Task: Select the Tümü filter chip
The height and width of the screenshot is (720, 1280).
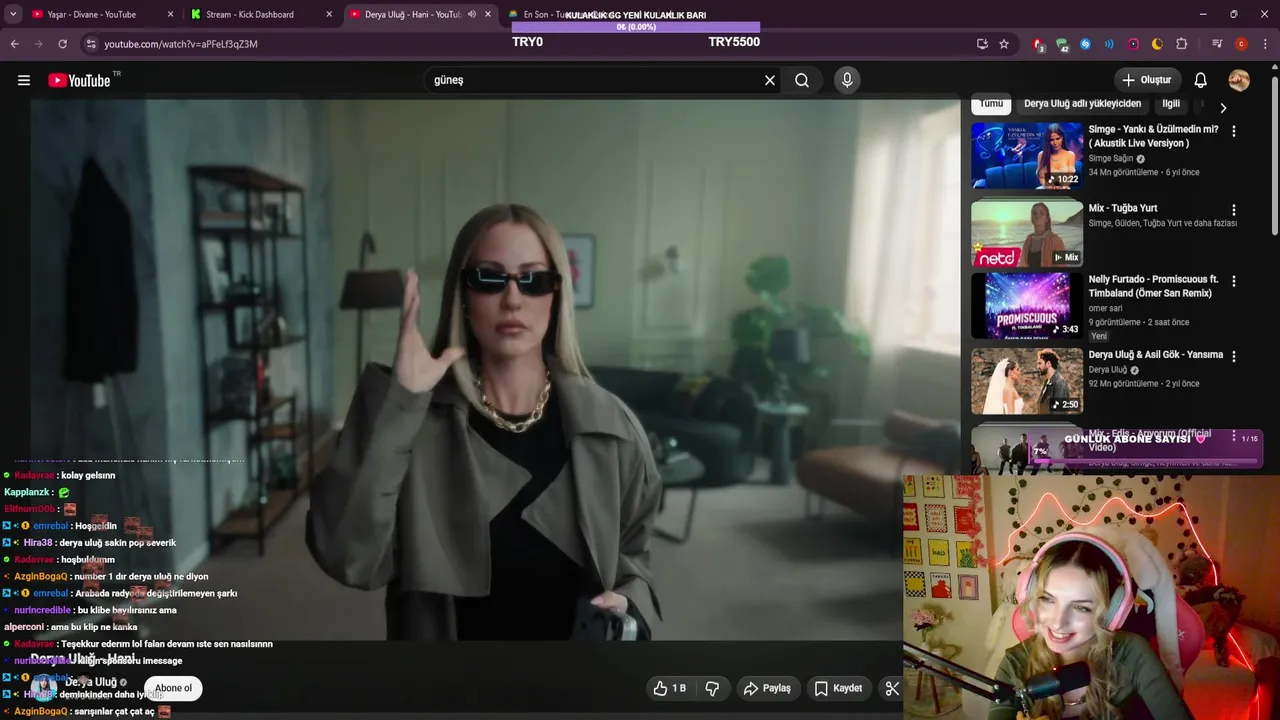Action: [991, 104]
